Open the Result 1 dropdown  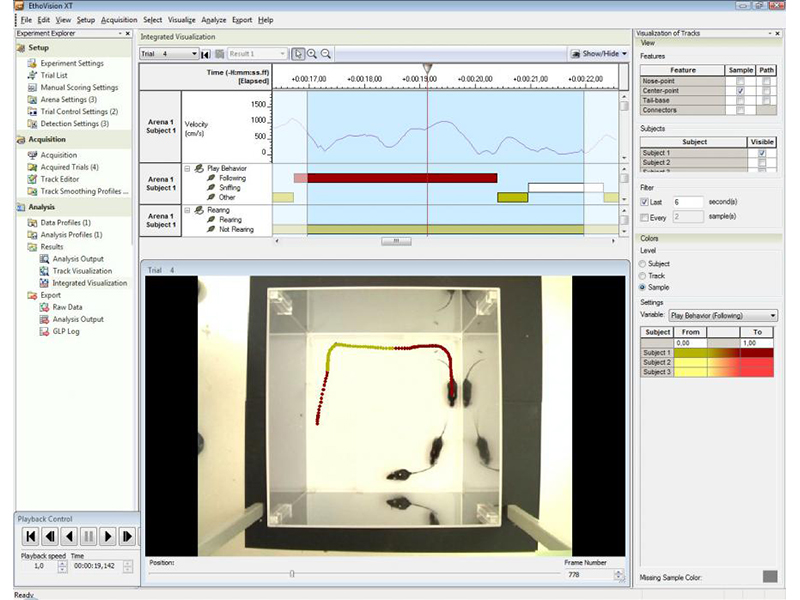point(283,52)
